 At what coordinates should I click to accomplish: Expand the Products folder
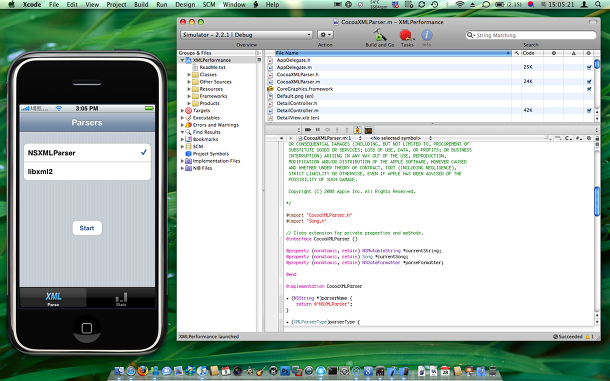[x=189, y=104]
